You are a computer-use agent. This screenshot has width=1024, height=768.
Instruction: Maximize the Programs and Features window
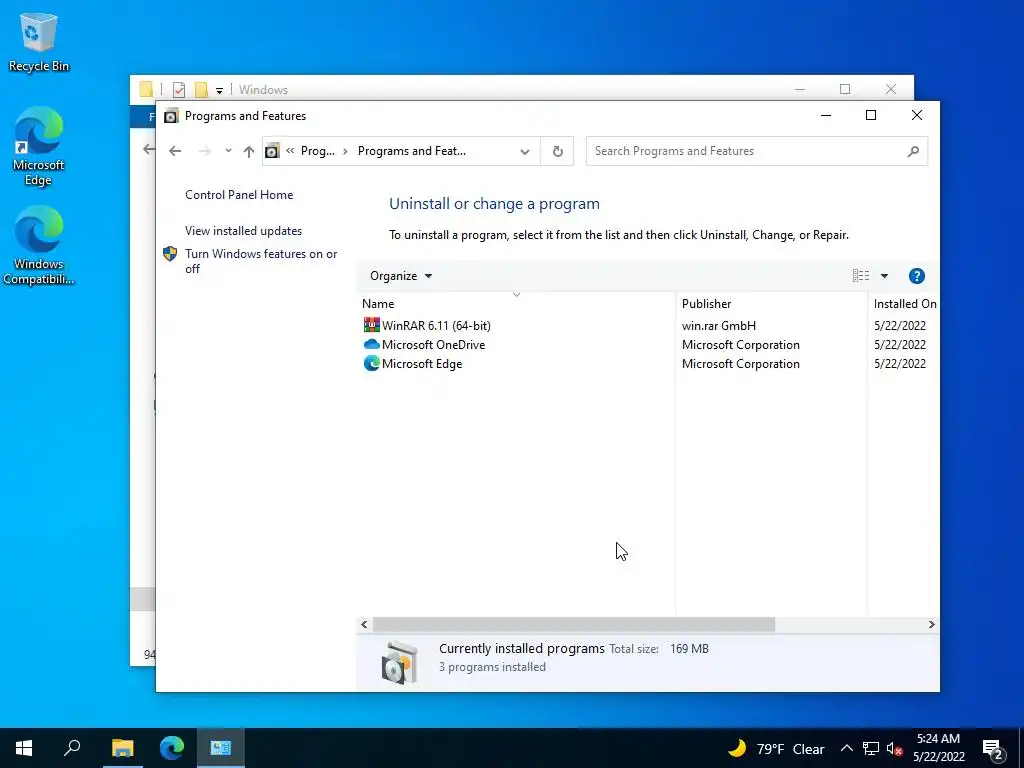[871, 116]
